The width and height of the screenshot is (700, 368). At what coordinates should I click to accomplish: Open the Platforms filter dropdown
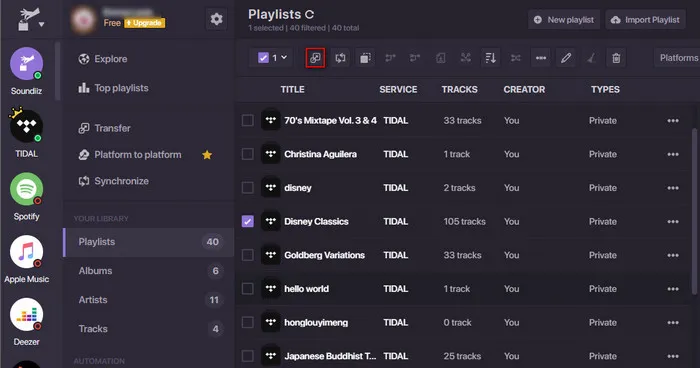coord(678,58)
